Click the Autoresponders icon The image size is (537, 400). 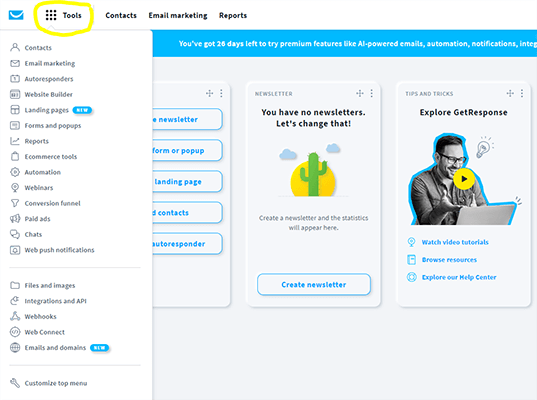[15, 79]
